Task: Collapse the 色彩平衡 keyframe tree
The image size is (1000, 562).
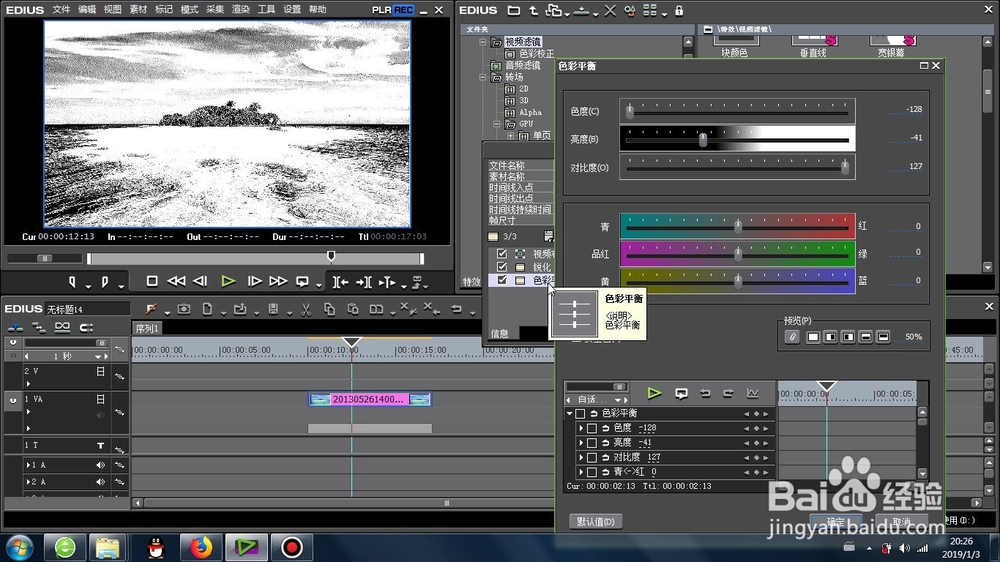Action: [x=570, y=413]
